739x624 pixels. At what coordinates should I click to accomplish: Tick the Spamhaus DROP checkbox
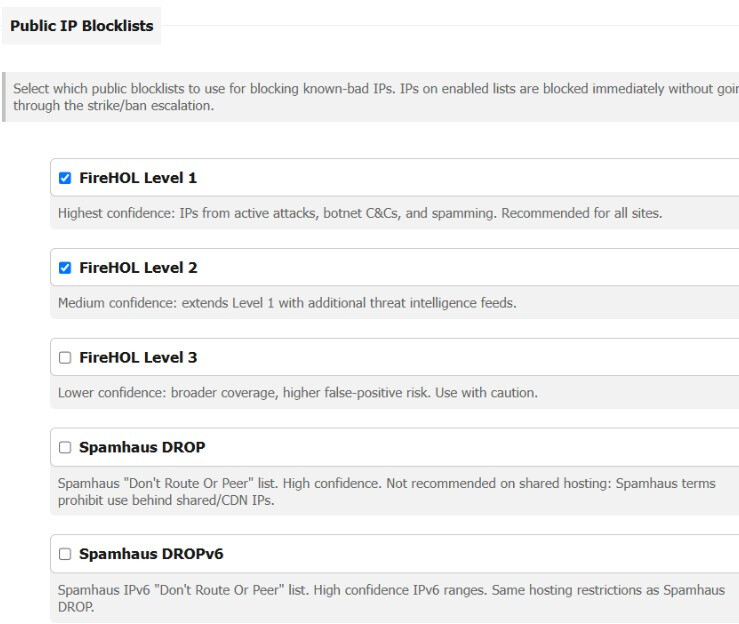[65, 447]
